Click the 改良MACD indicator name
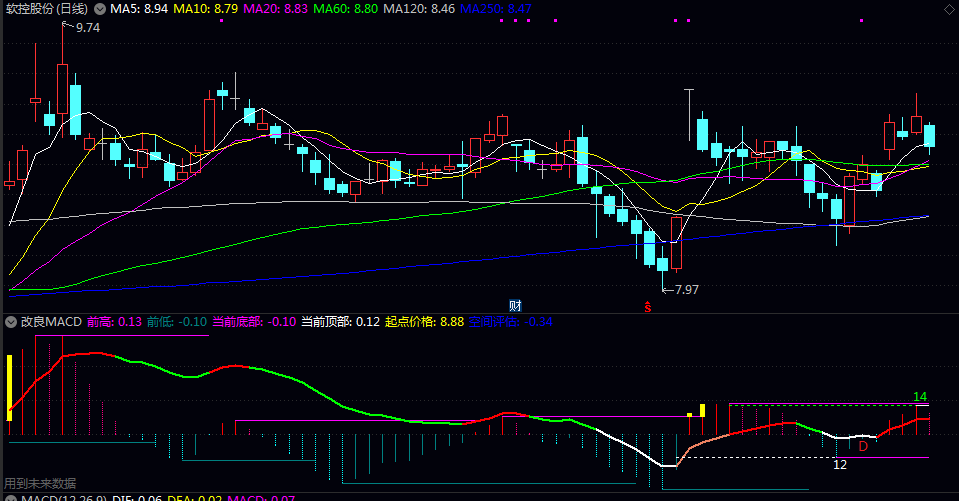 click(x=51, y=322)
